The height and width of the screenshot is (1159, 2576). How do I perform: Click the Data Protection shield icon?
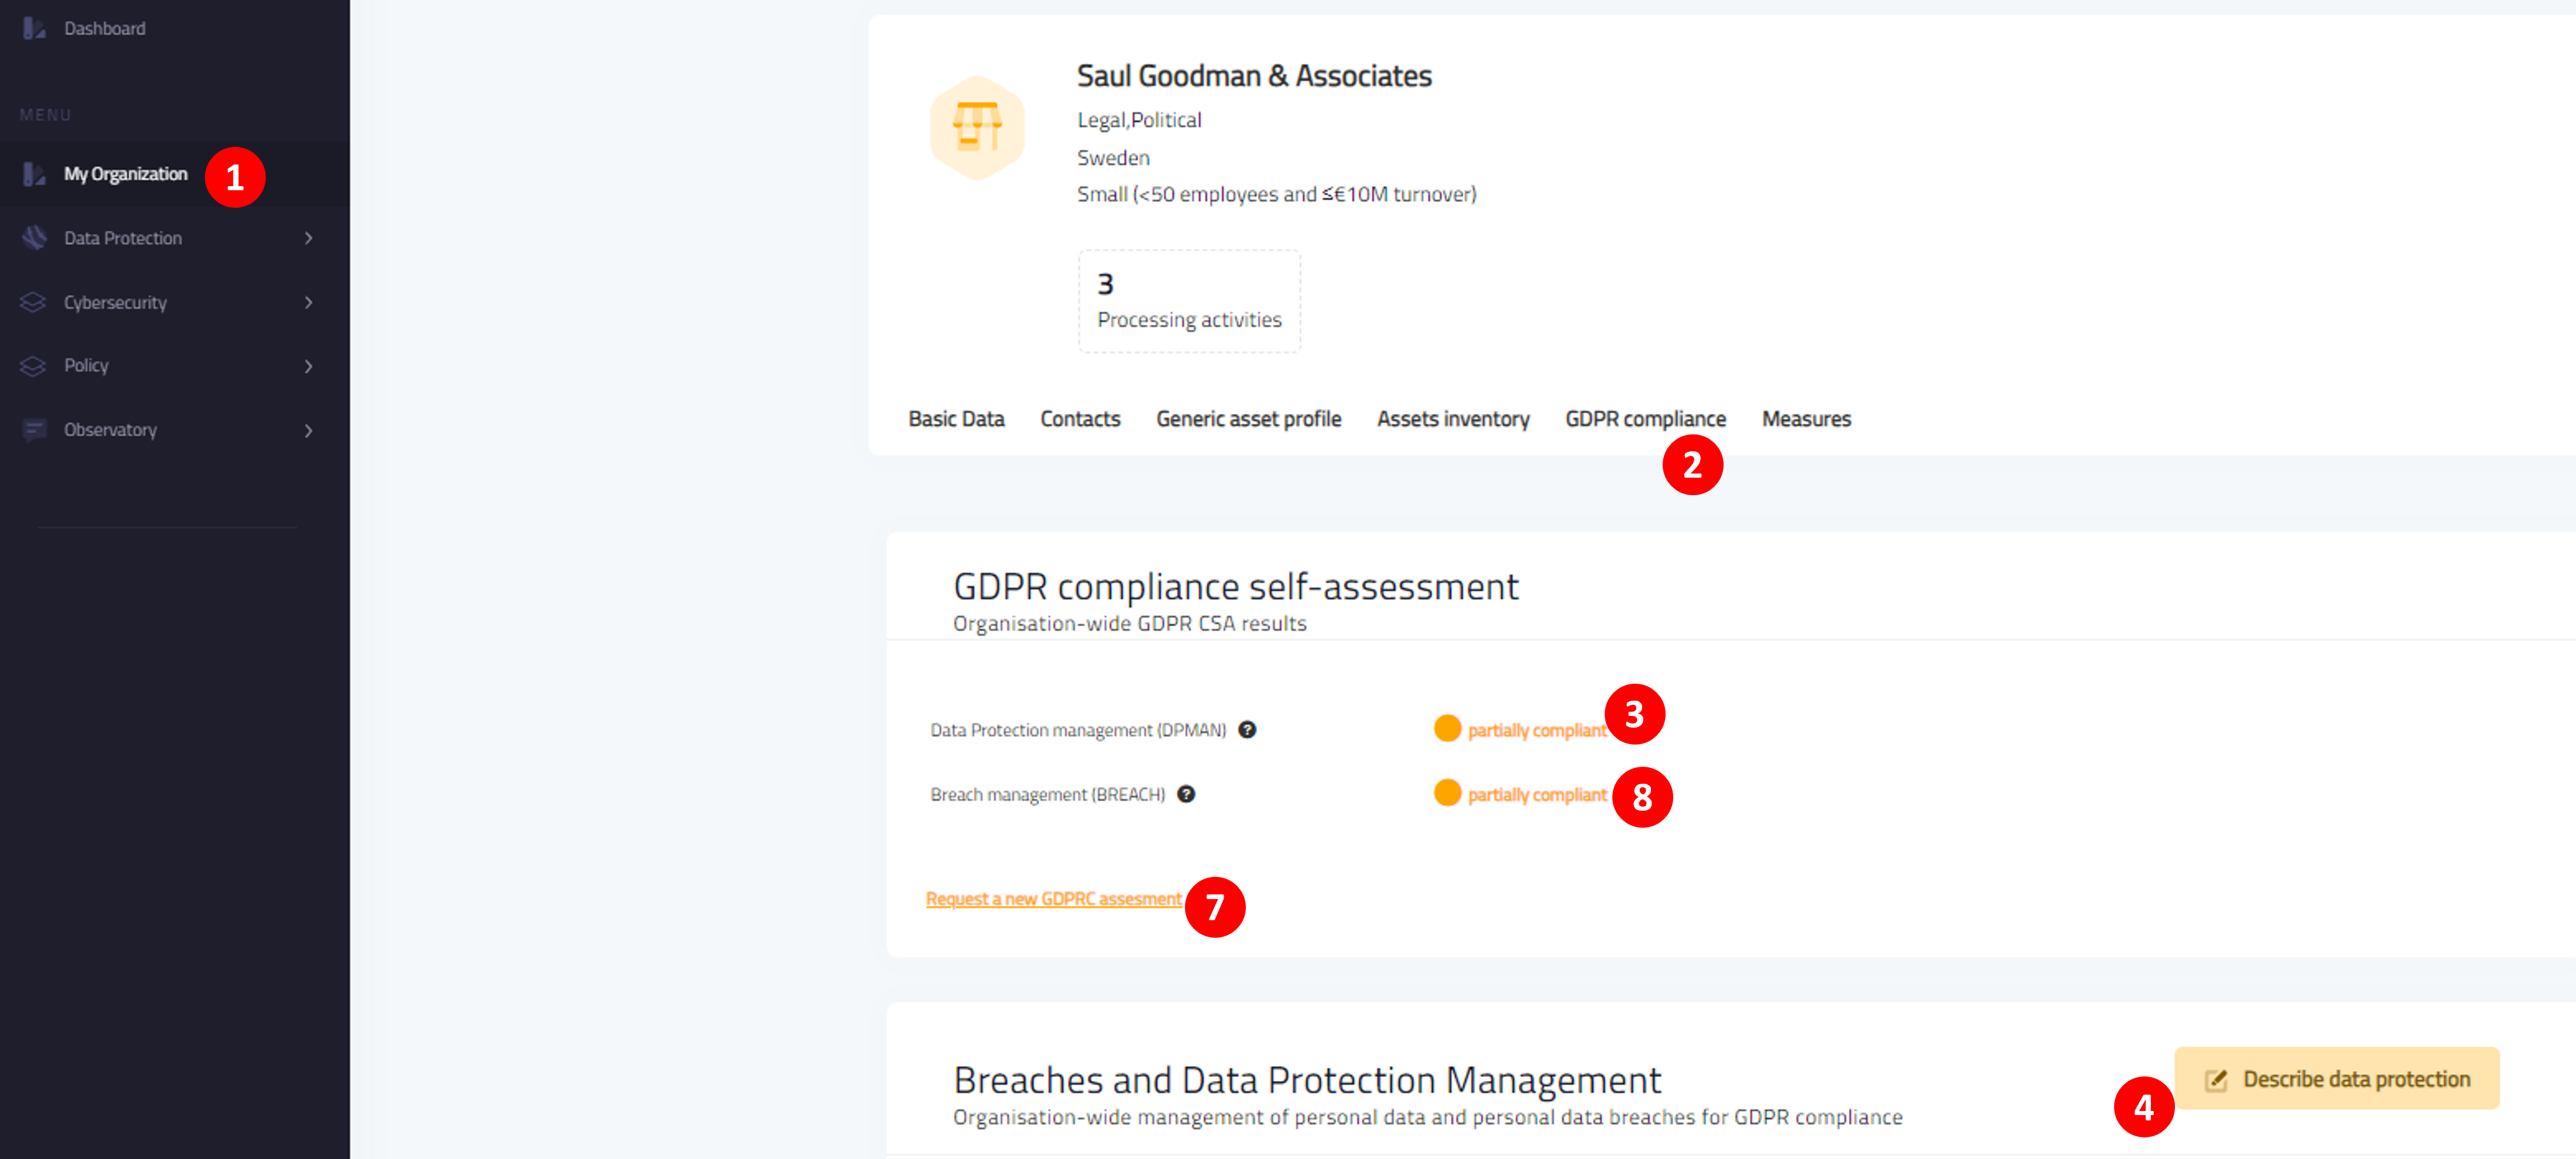34,238
